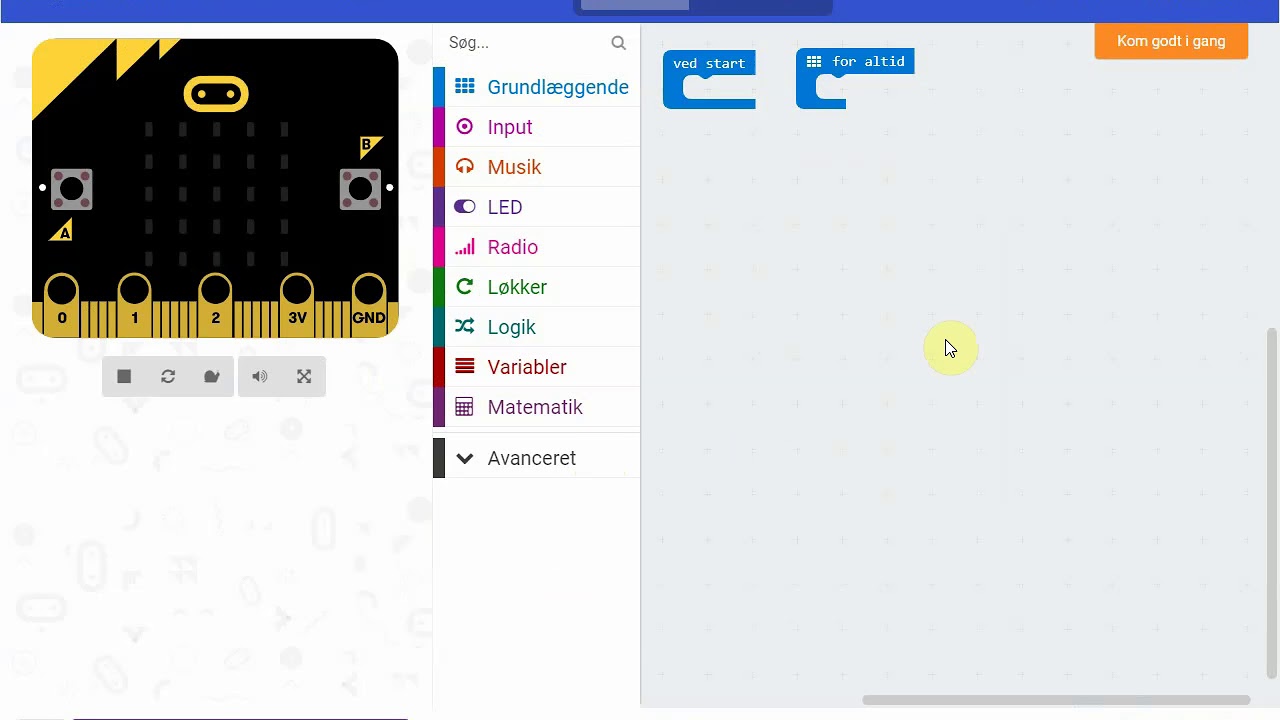Open the Matematik block category
1280x720 pixels.
point(537,407)
